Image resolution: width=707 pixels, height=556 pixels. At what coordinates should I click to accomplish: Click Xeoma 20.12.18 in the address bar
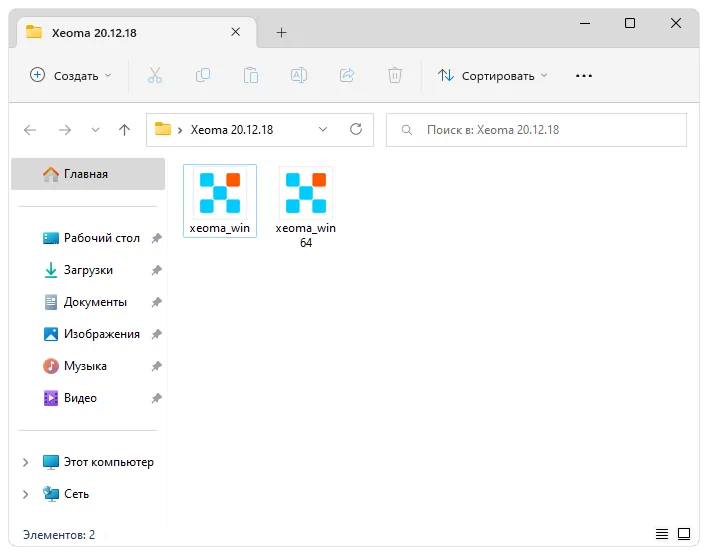point(232,130)
